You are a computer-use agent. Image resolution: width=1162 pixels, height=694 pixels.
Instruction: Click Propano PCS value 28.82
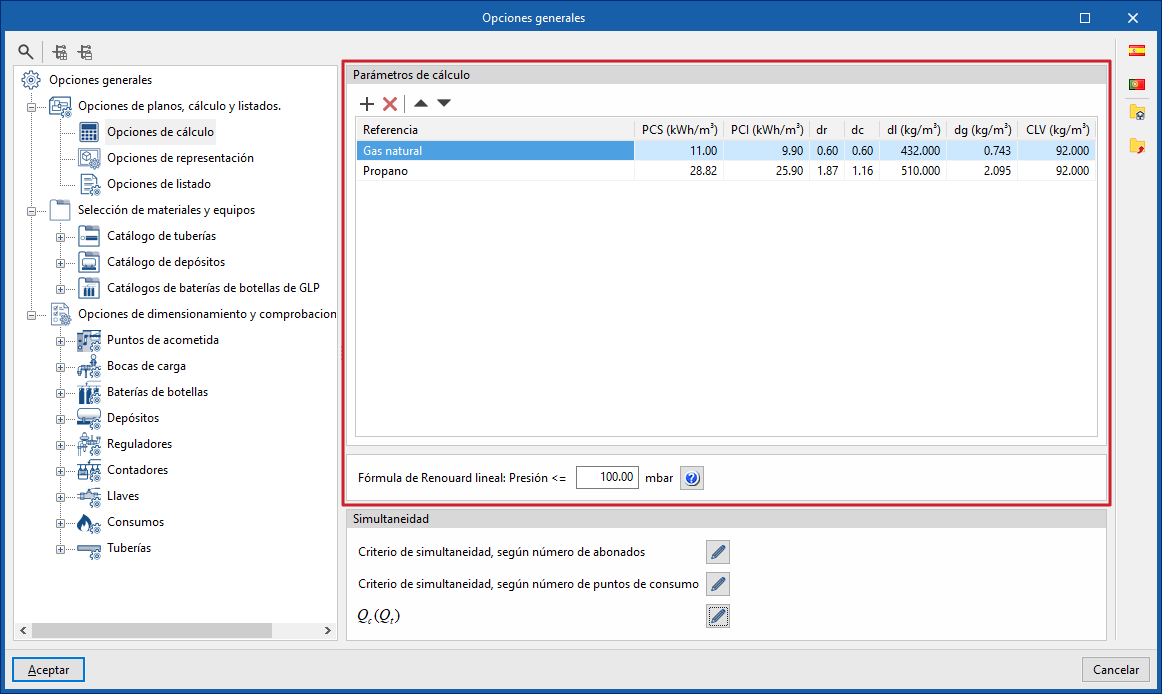click(x=703, y=171)
